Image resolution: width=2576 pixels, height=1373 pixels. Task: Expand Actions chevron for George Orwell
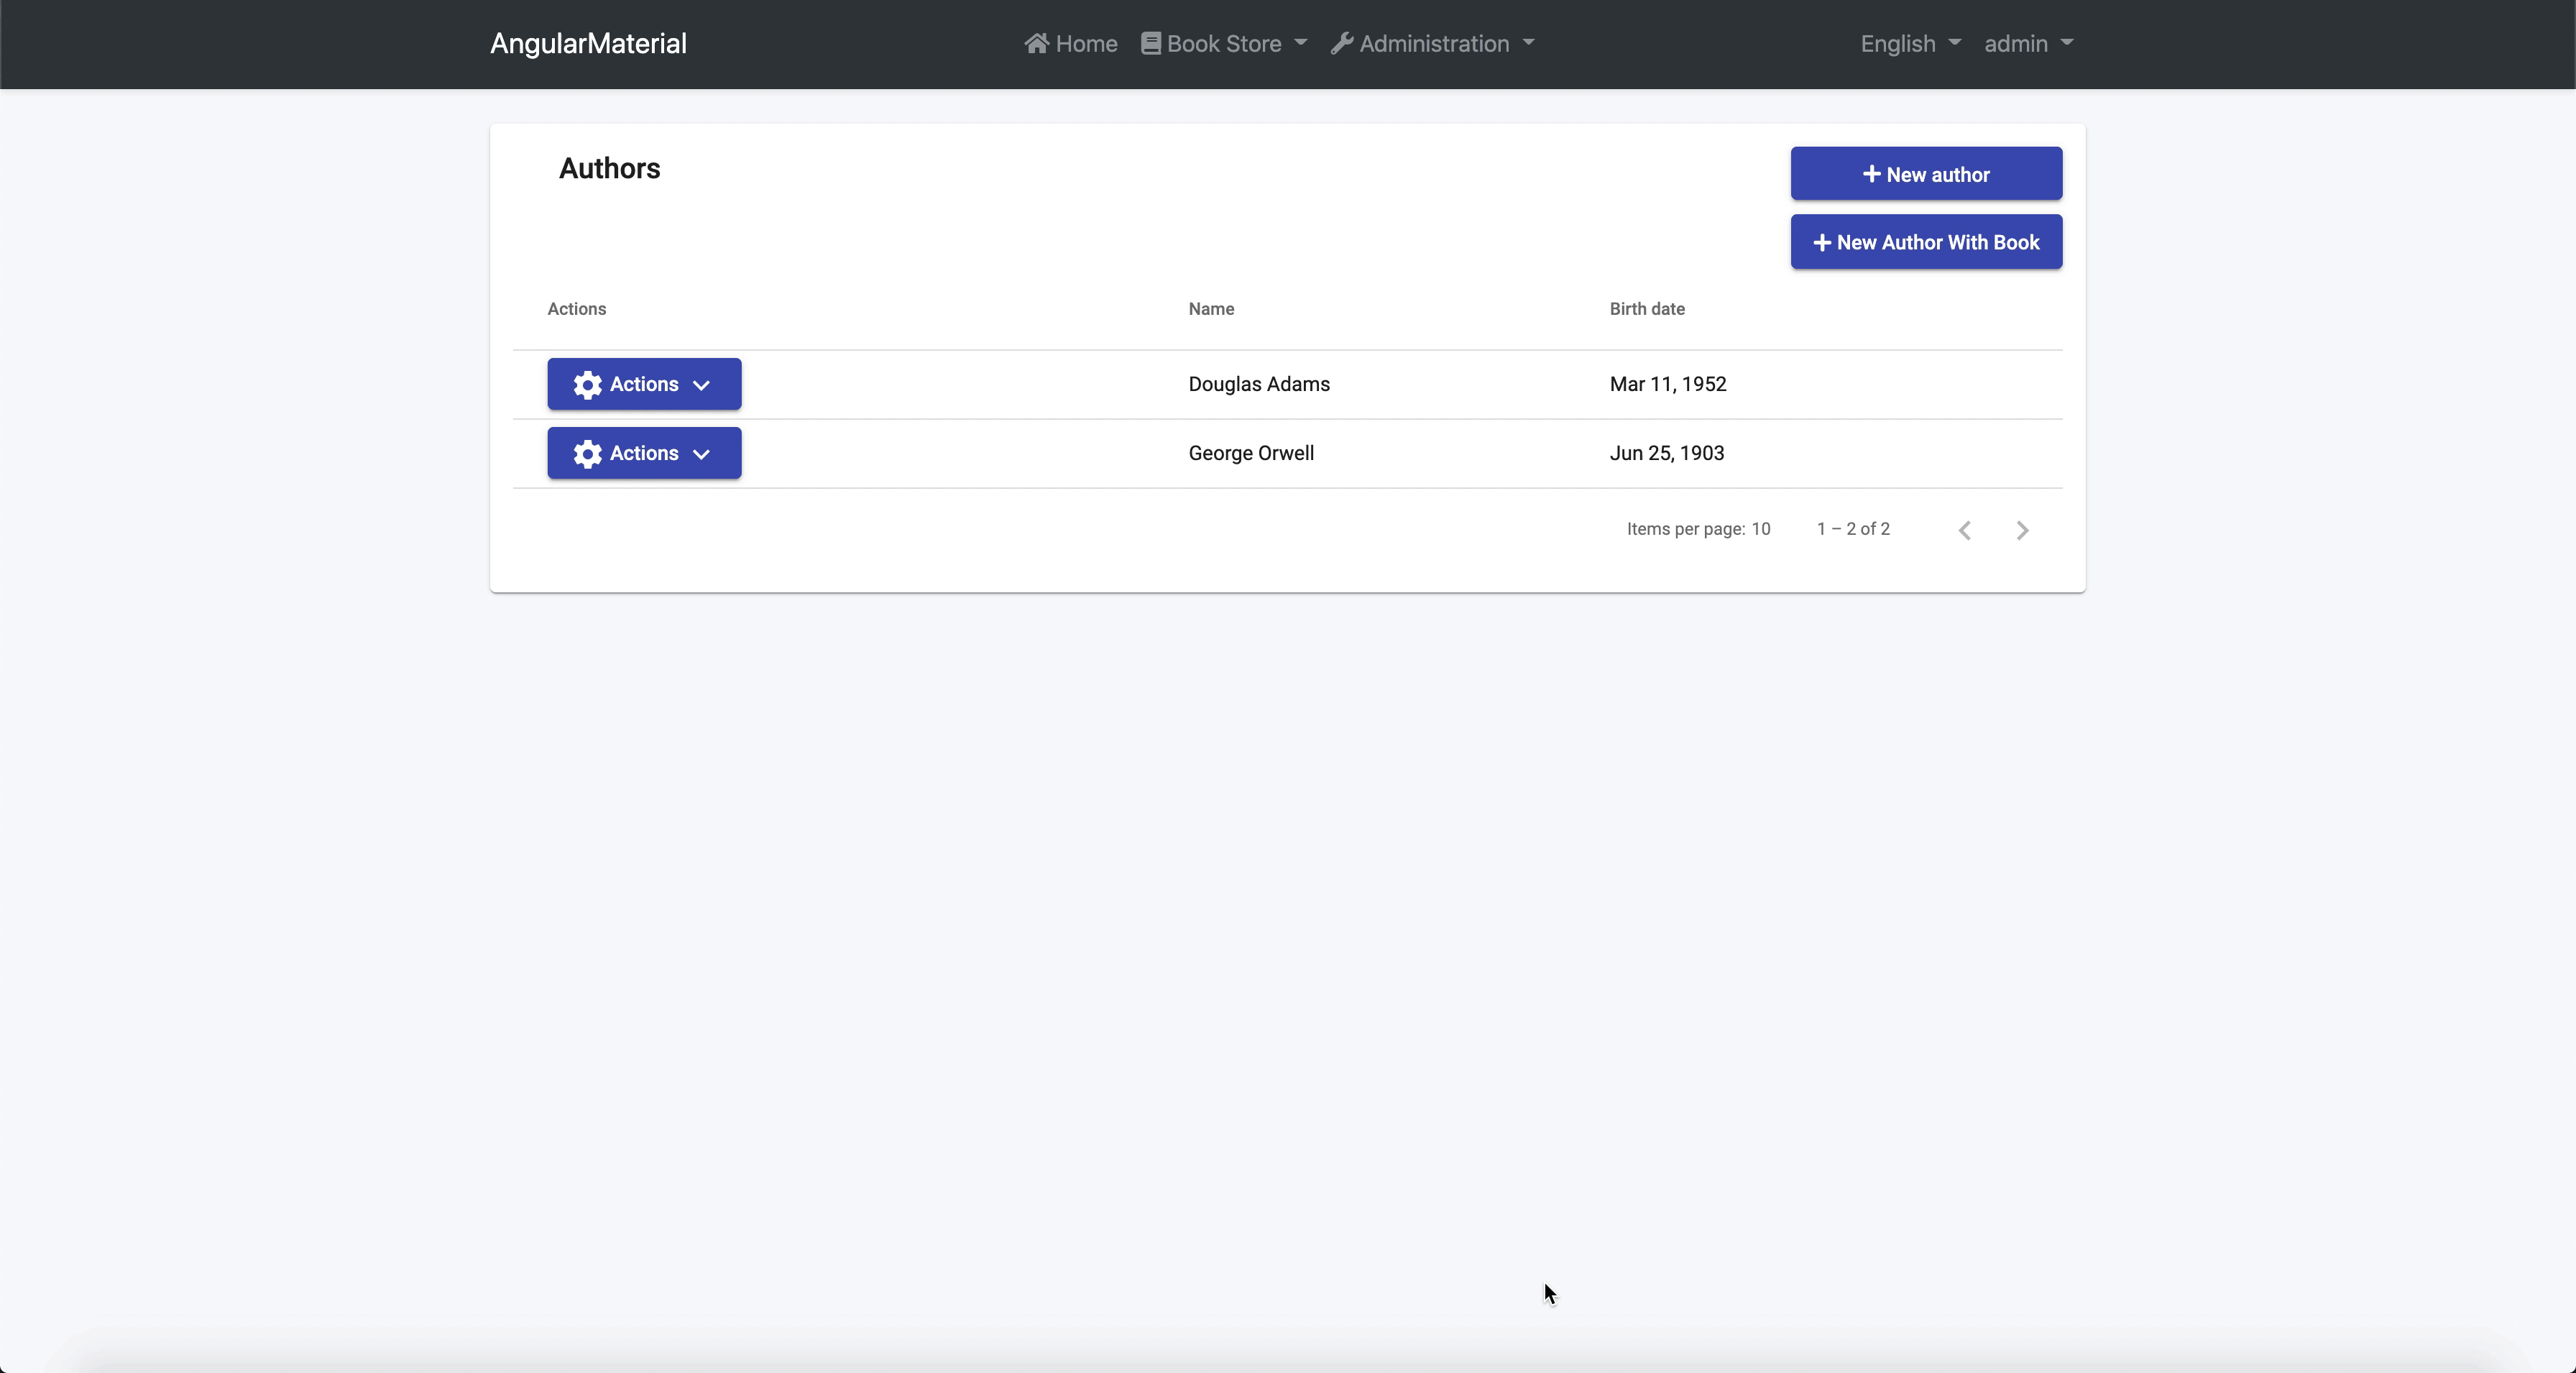tap(701, 455)
